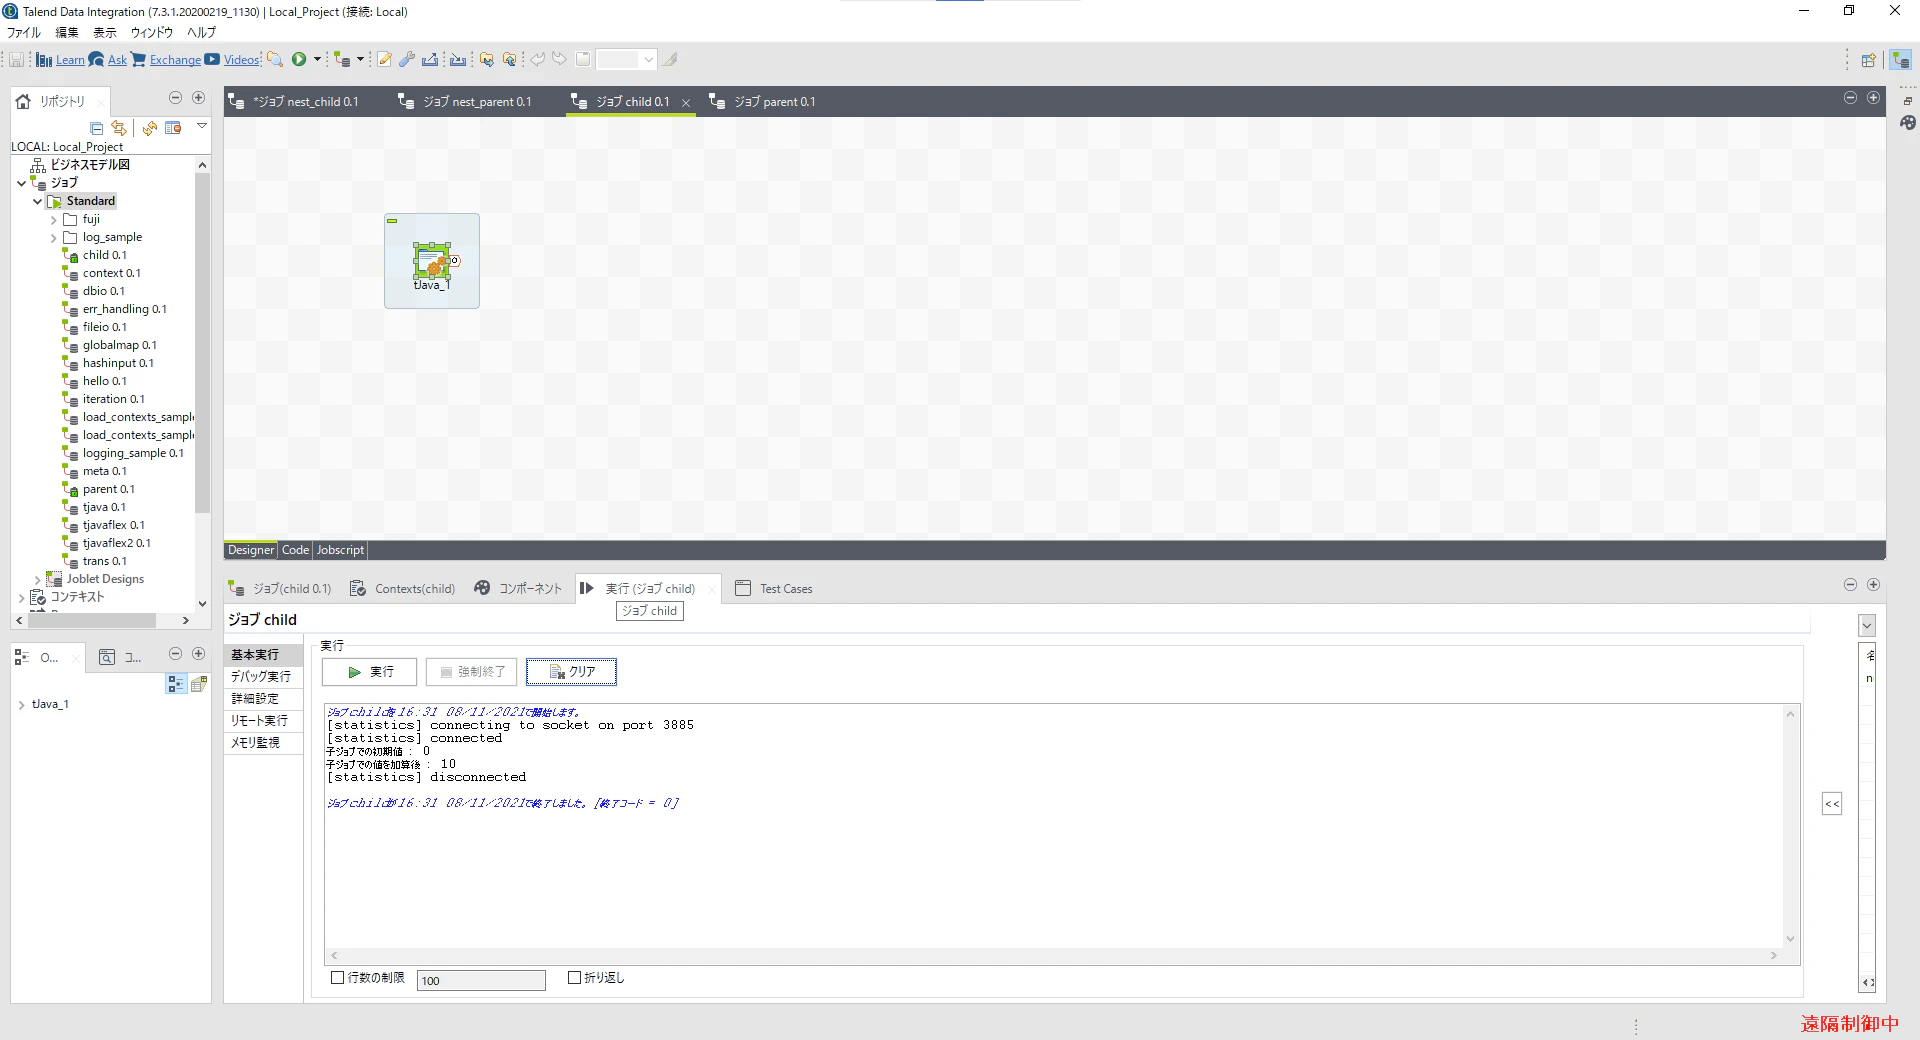1920x1040 pixels.
Task: Collapse the Standard folder node
Action: coord(38,201)
